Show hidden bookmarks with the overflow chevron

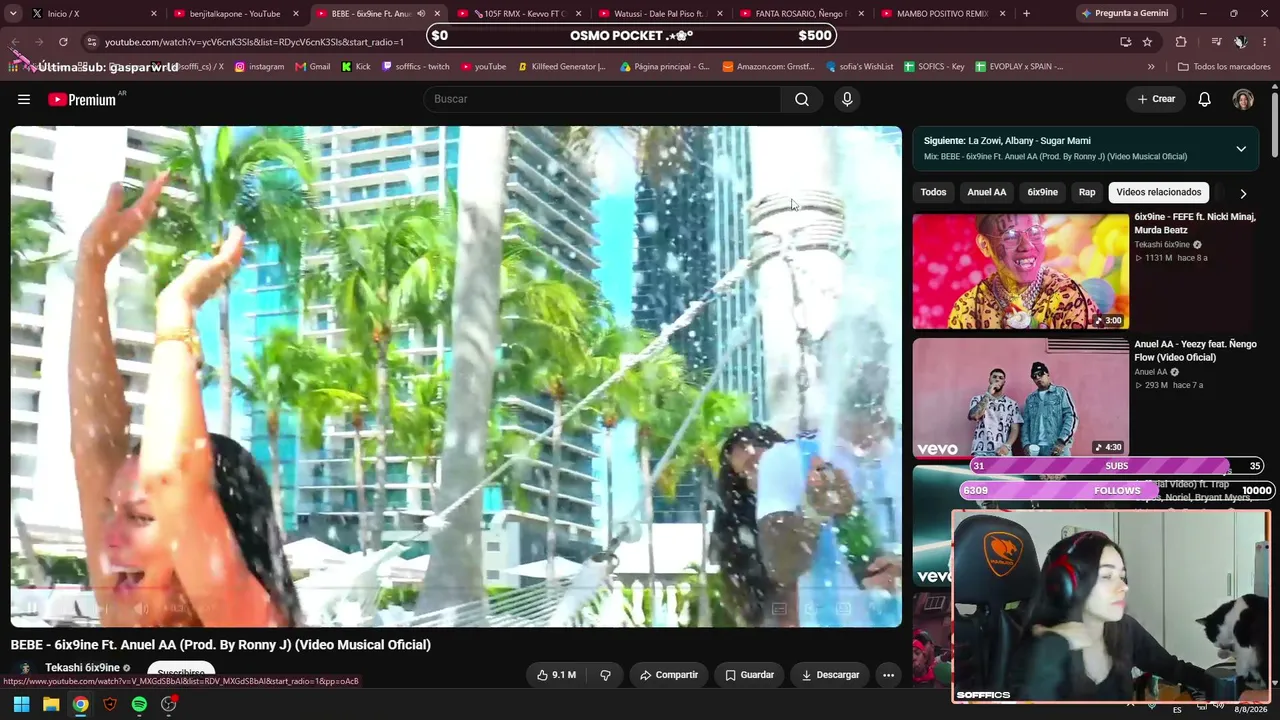pos(1151,67)
